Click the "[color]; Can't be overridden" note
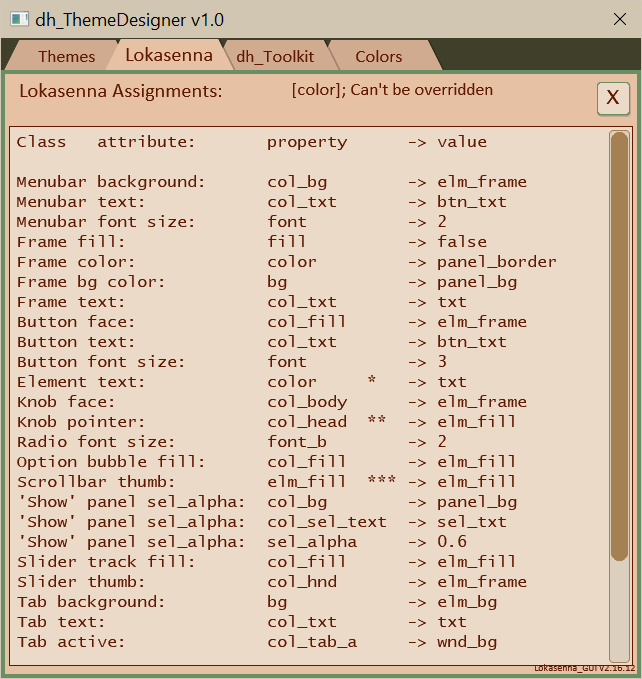 [x=392, y=90]
